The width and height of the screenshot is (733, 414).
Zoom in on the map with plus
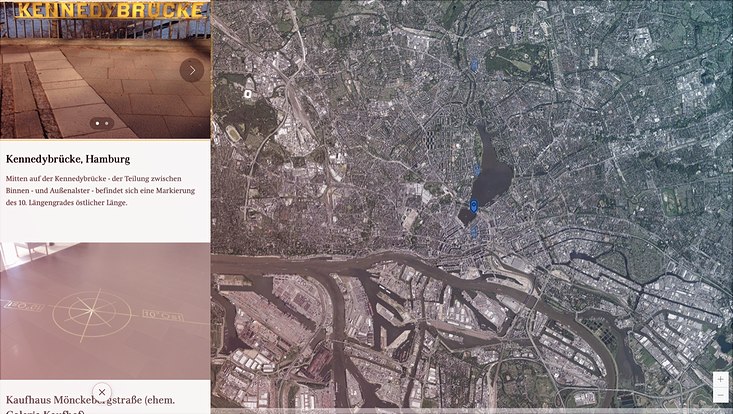(720, 379)
